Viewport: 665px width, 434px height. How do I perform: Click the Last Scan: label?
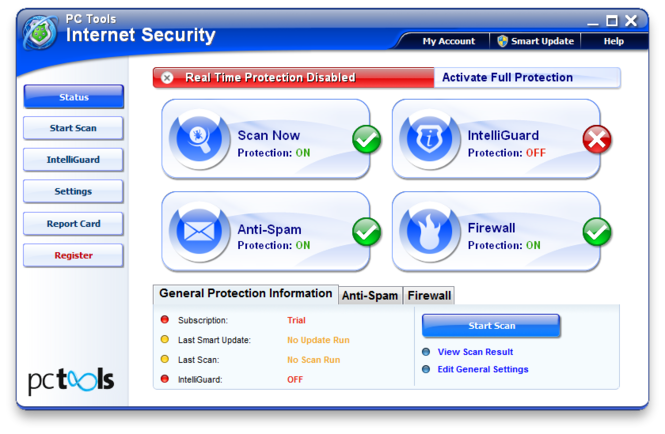[198, 360]
